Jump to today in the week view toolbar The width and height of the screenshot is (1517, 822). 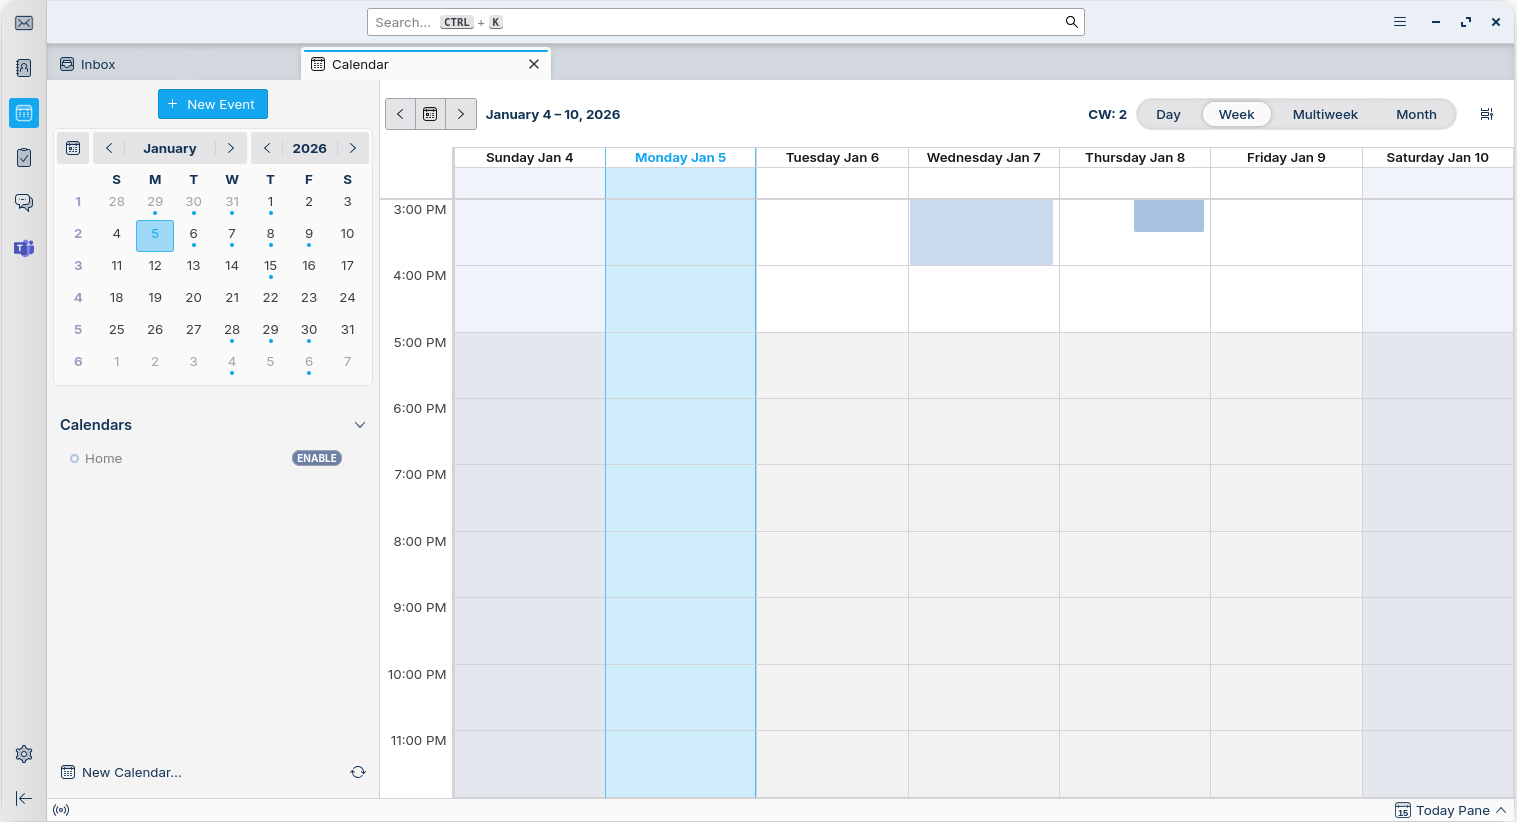430,114
